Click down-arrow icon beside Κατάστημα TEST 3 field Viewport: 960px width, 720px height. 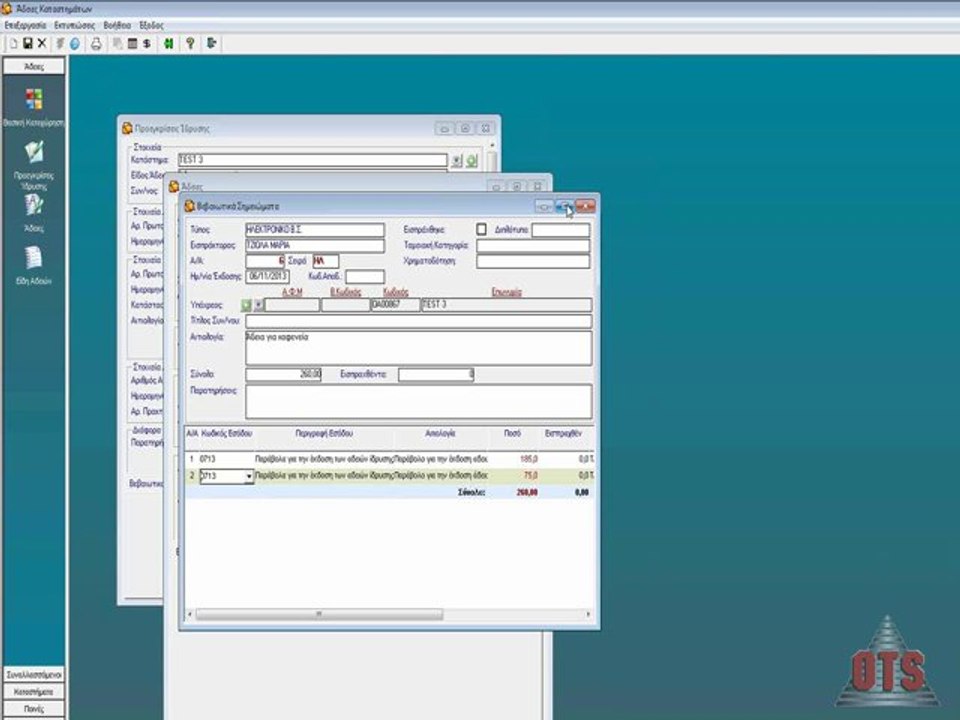(457, 161)
